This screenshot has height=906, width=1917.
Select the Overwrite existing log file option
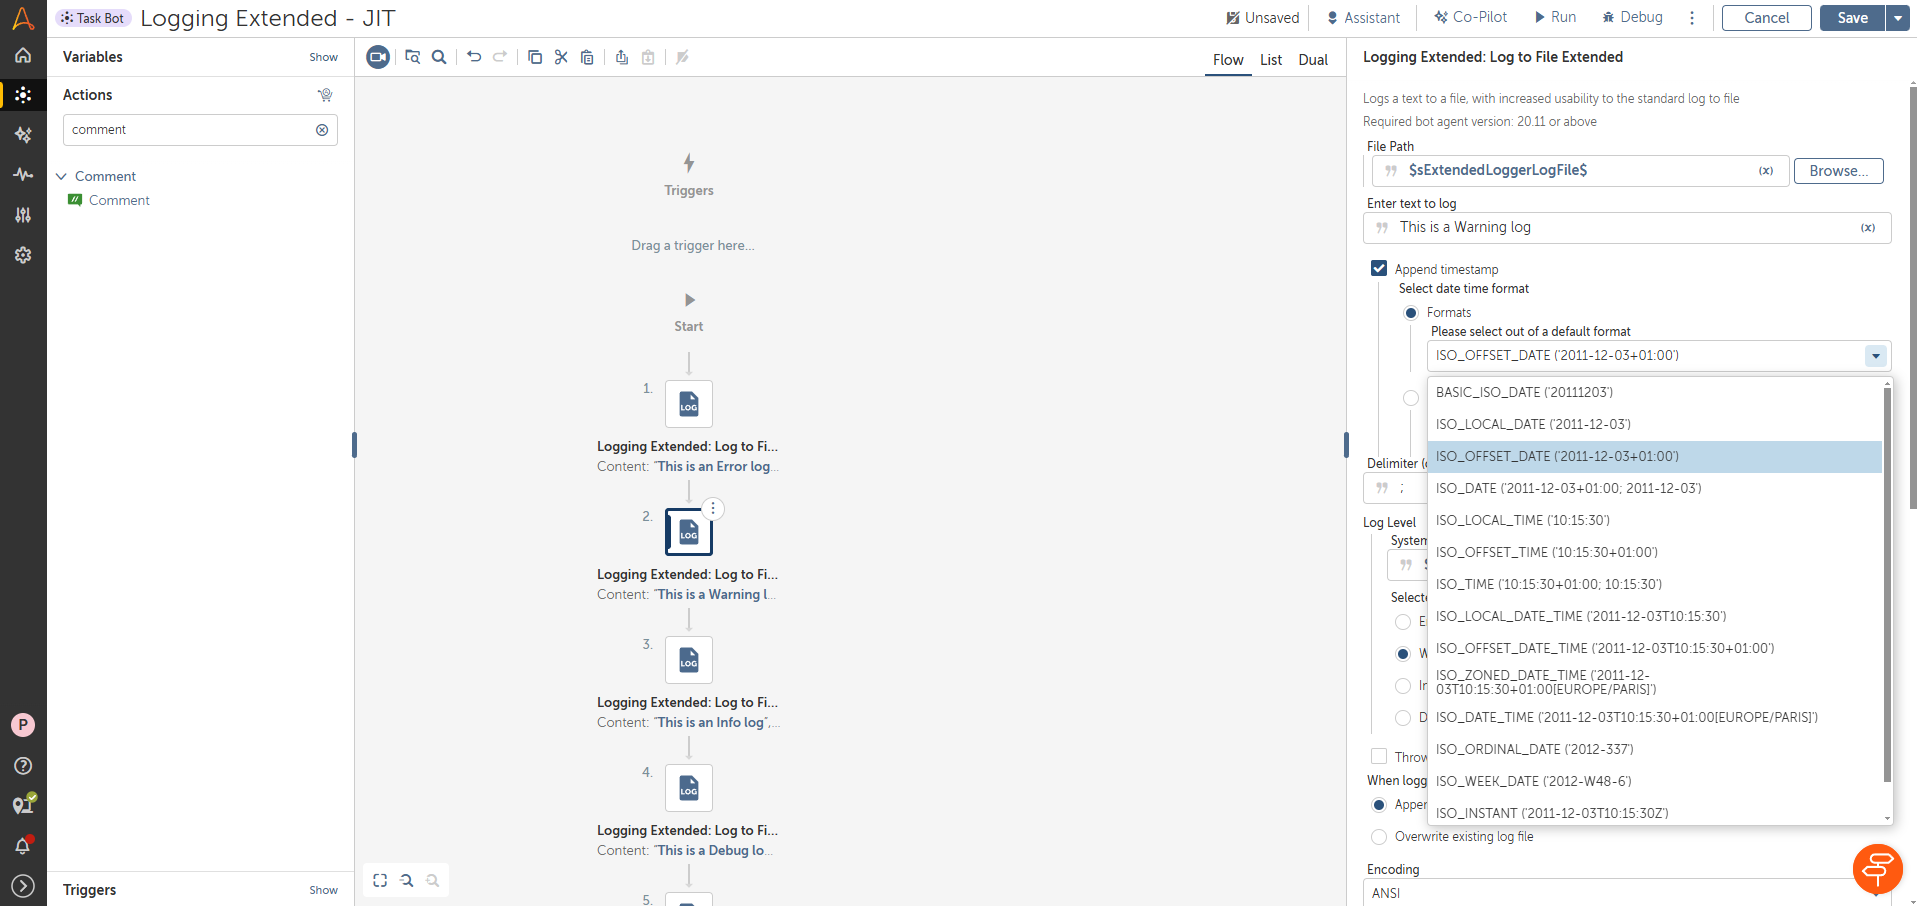pyautogui.click(x=1379, y=837)
